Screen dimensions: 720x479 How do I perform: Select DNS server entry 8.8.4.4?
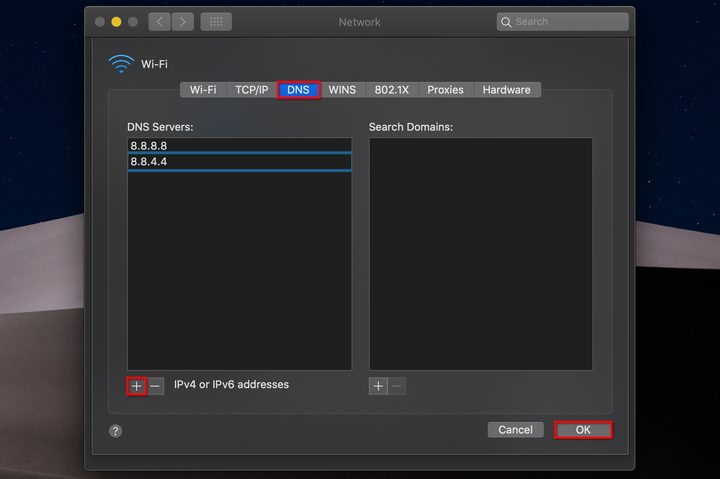click(x=240, y=162)
